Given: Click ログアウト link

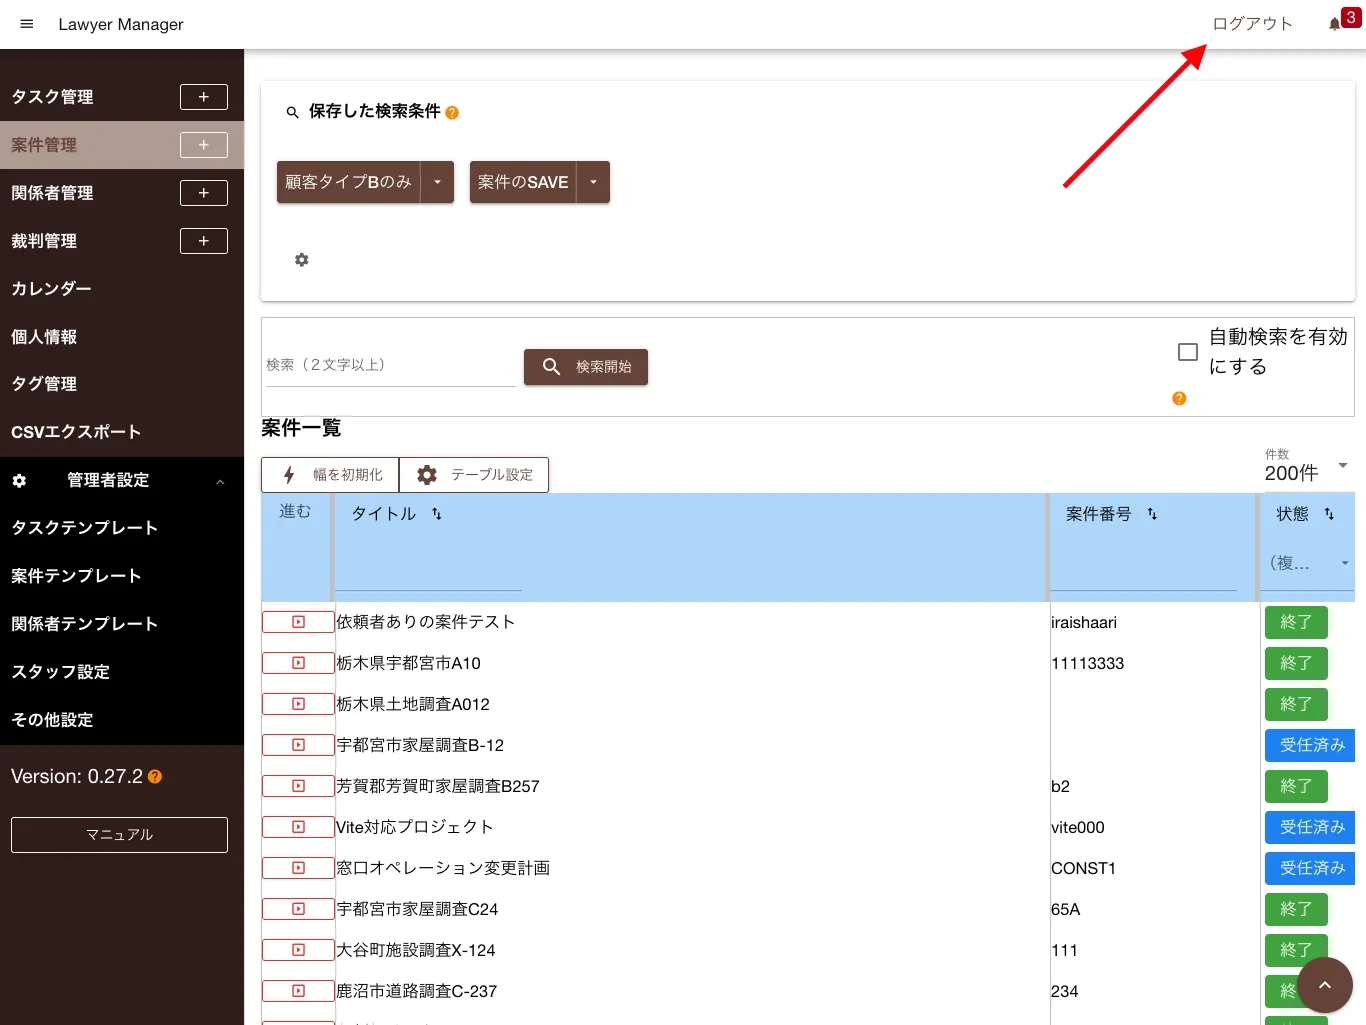Looking at the screenshot, I should tap(1252, 24).
